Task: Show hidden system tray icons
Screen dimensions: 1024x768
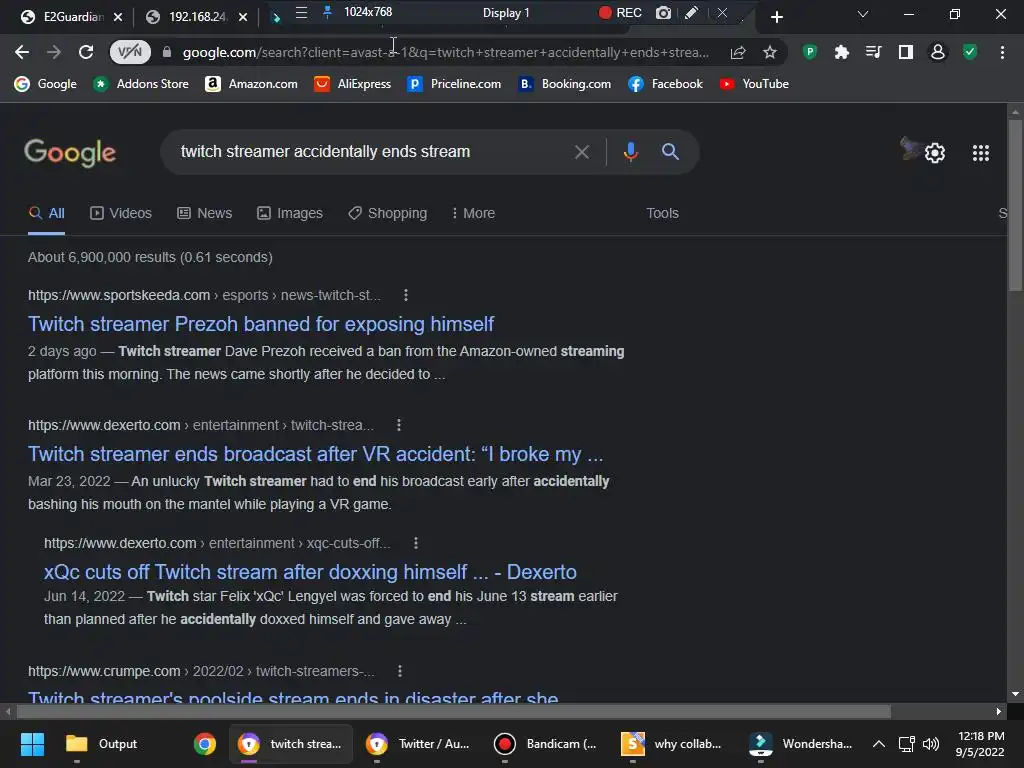Action: tap(879, 744)
